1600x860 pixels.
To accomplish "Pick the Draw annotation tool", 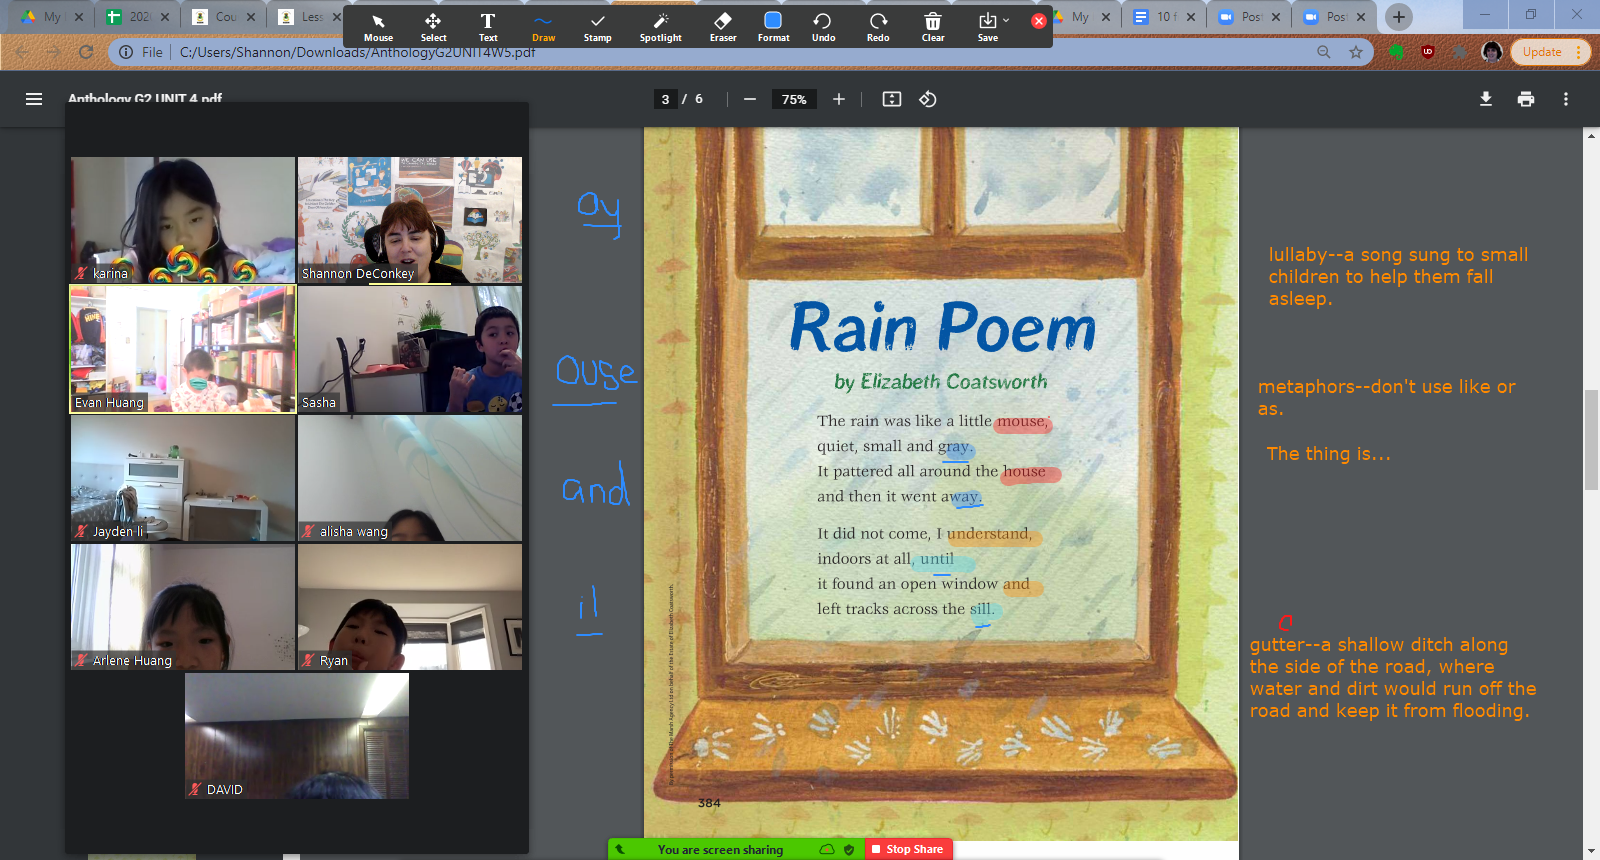I will pos(543,27).
